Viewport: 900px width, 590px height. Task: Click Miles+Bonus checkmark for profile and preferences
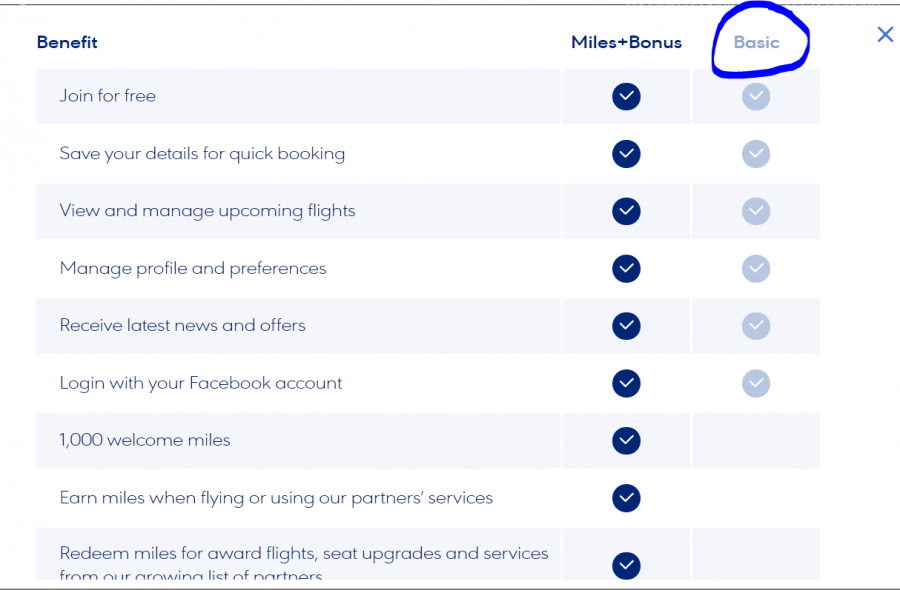coord(626,268)
